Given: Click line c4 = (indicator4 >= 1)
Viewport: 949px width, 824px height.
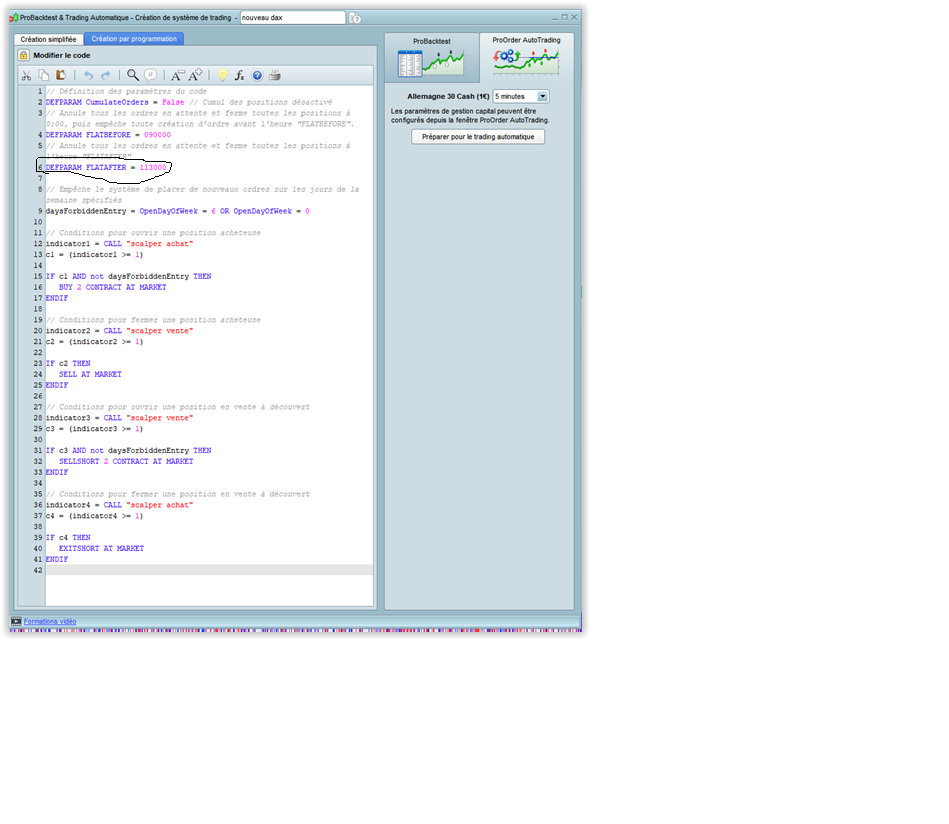Looking at the screenshot, I should click(x=94, y=516).
